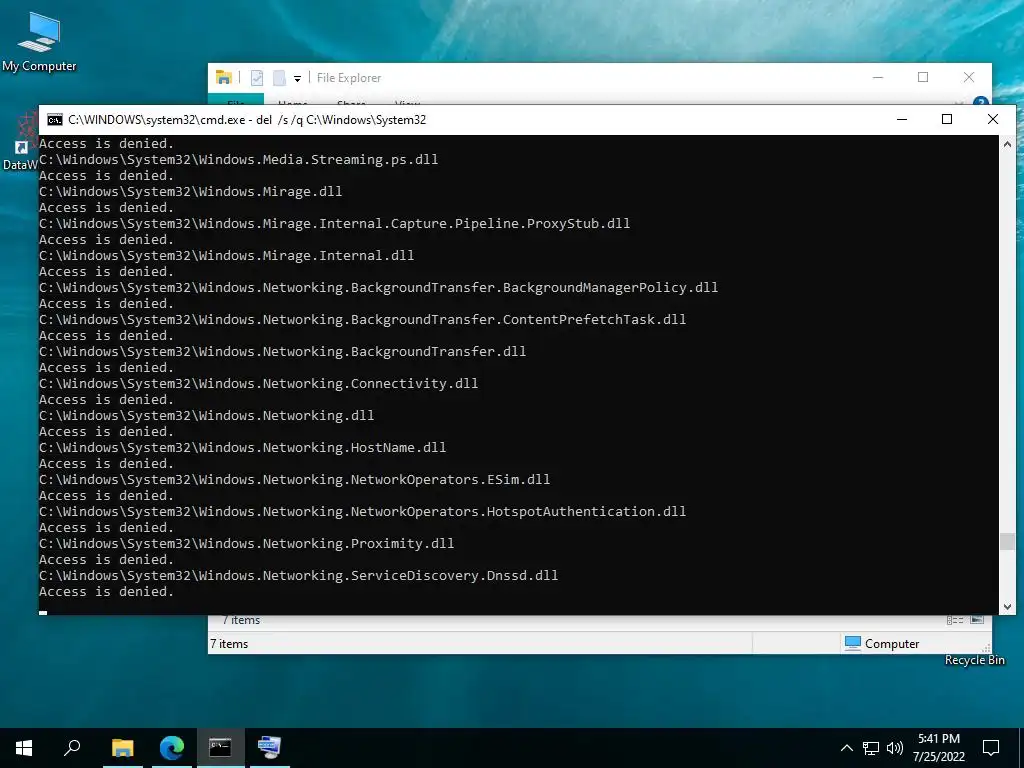1024x768 pixels.
Task: Click the Windows.Media.Streaming.ps.dll line
Action: 239,159
